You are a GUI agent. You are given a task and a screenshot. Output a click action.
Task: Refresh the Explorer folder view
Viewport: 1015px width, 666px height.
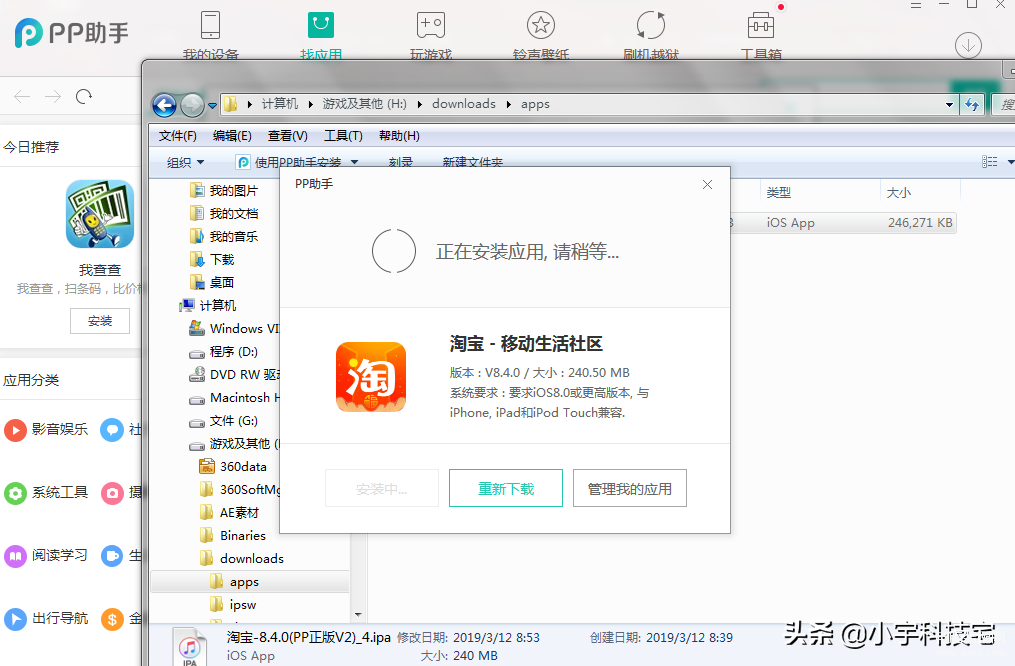pyautogui.click(x=972, y=104)
